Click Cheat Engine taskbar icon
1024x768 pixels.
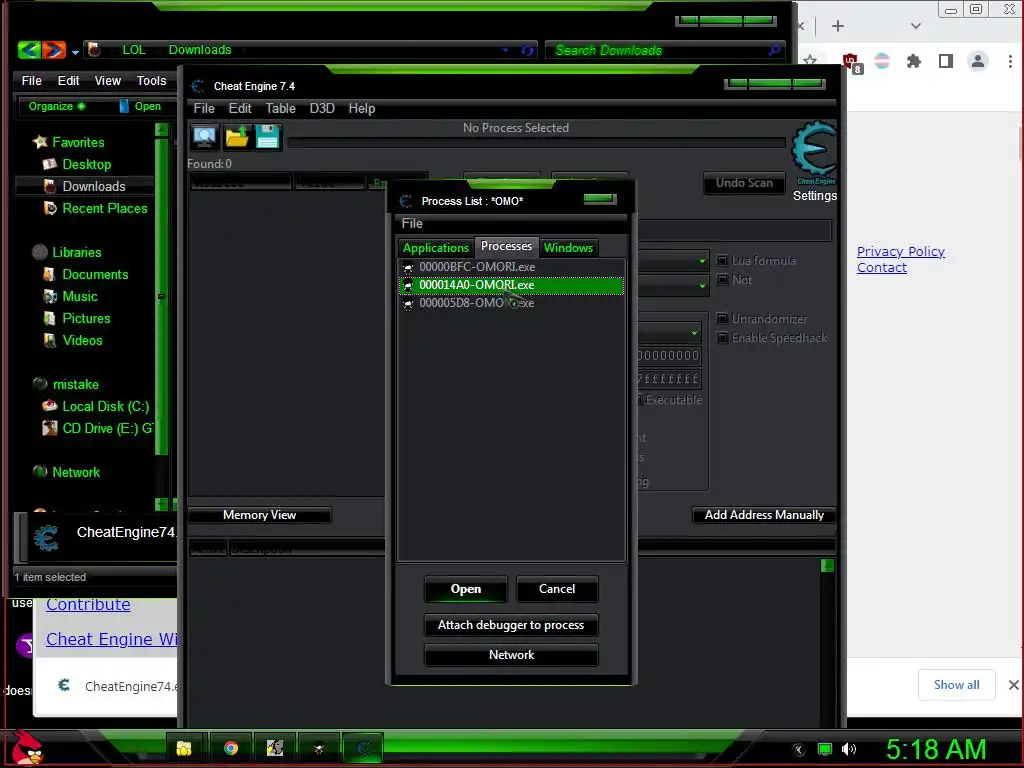[x=363, y=748]
